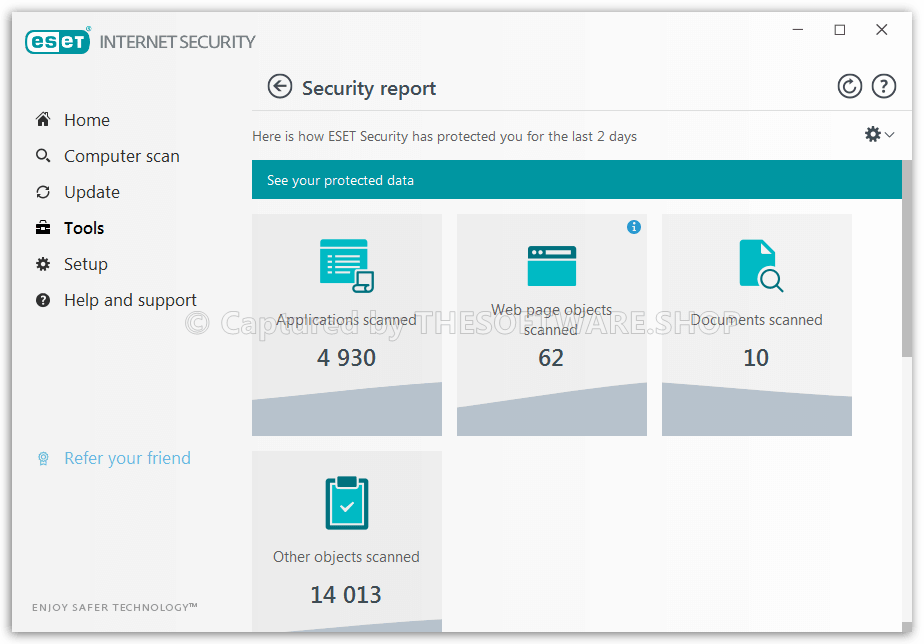The image size is (924, 644).
Task: Click the Refer your friend link
Action: [x=127, y=458]
